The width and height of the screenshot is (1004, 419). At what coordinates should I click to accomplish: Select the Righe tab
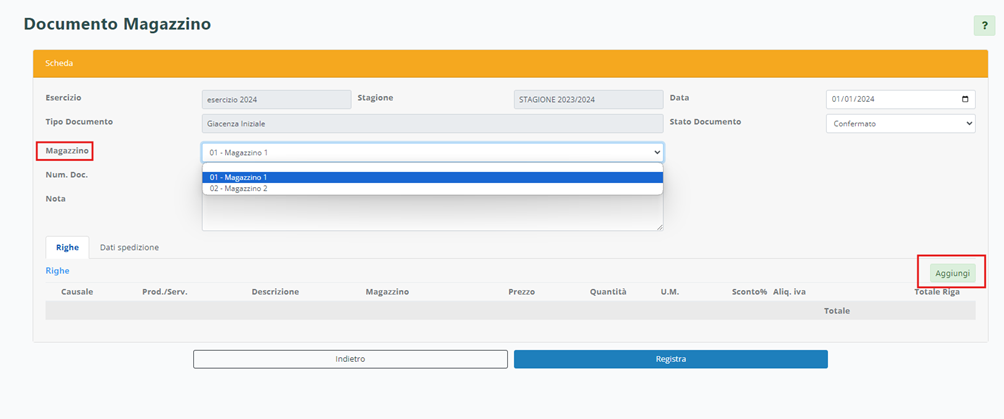[67, 247]
